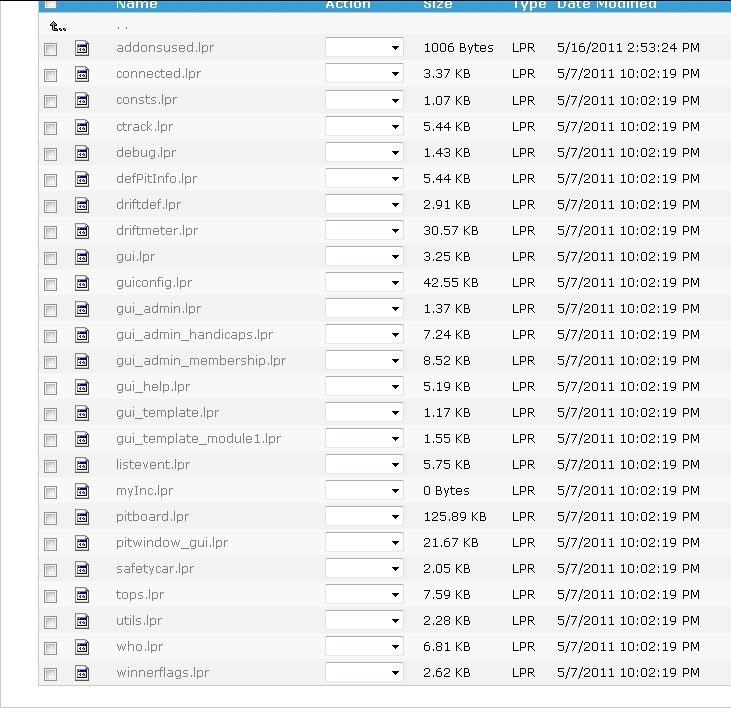
Task: Expand the action dropdown for defPitInfo.lpr
Action: pos(364,179)
